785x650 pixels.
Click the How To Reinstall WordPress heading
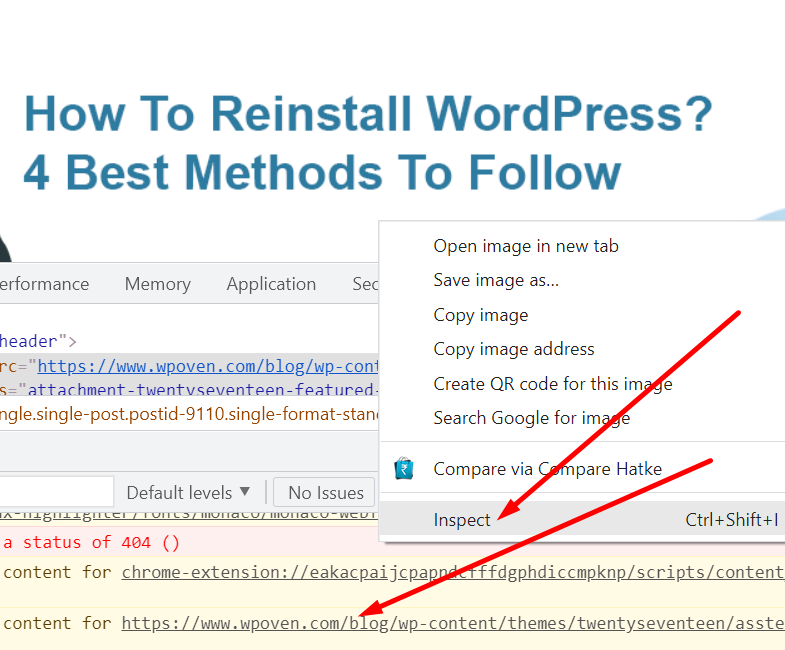368,143
